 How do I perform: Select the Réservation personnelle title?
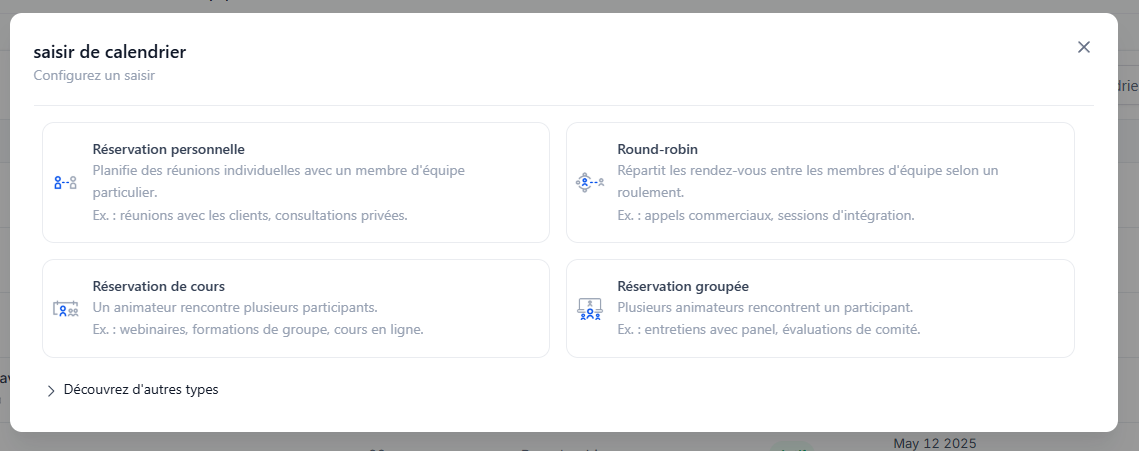[x=169, y=150]
